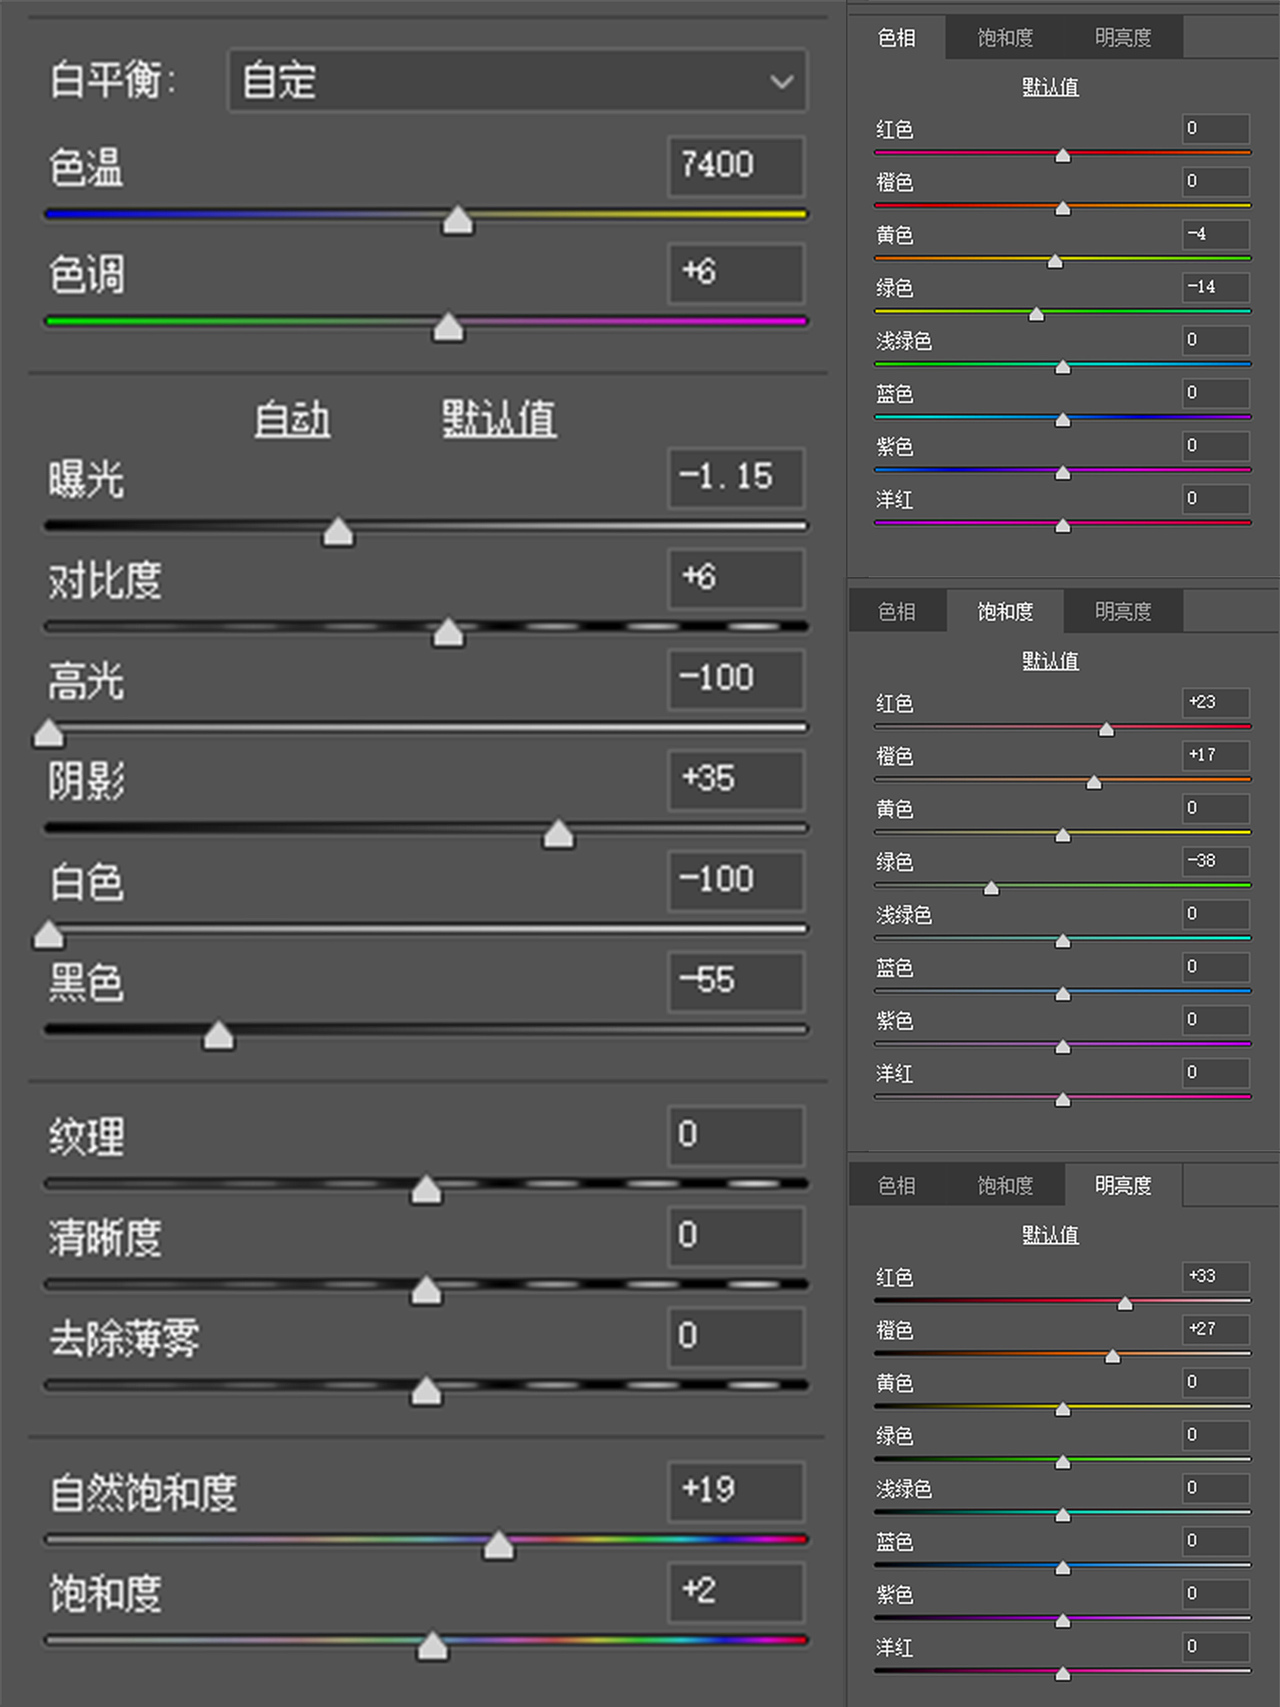The width and height of the screenshot is (1280, 1707).
Task: Click the hue 红色 slider handle
Action: [x=1063, y=155]
